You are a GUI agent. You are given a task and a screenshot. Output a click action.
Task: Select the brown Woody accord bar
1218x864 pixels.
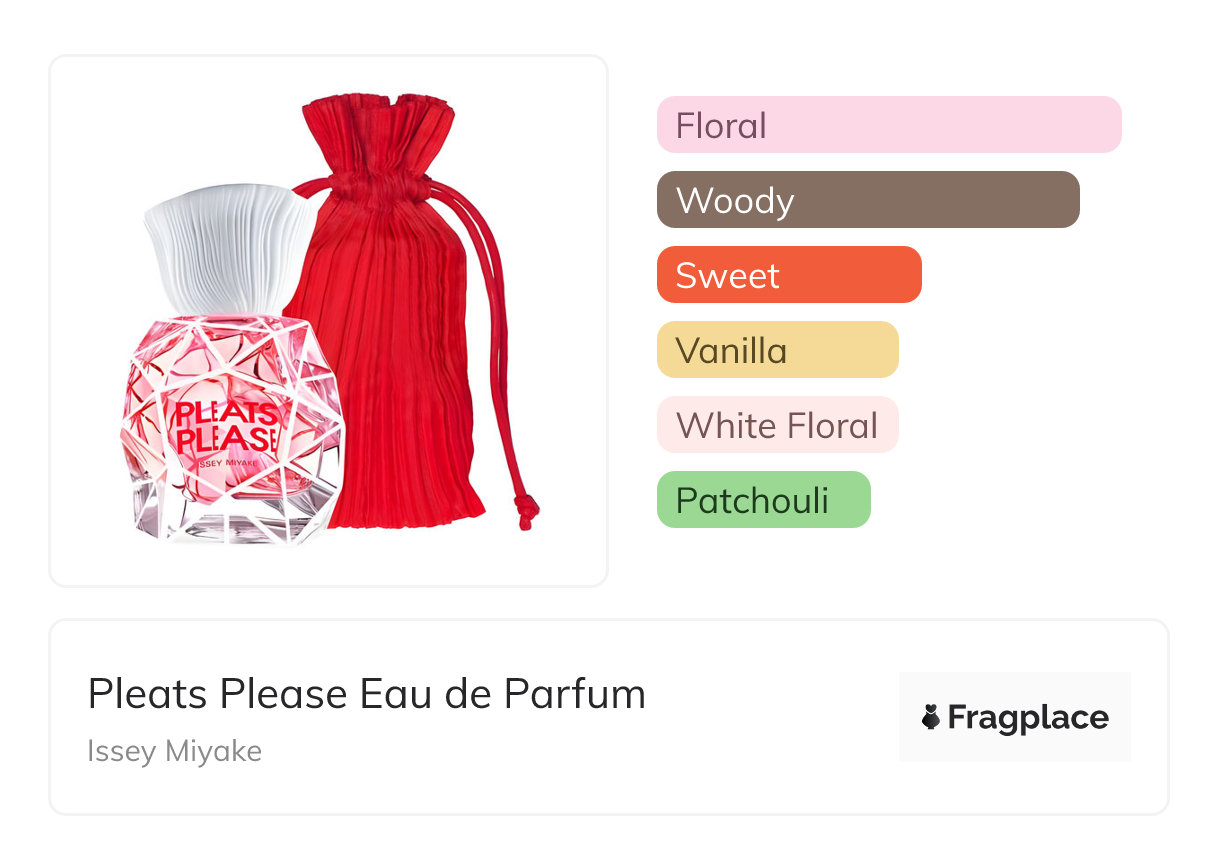[x=867, y=200]
